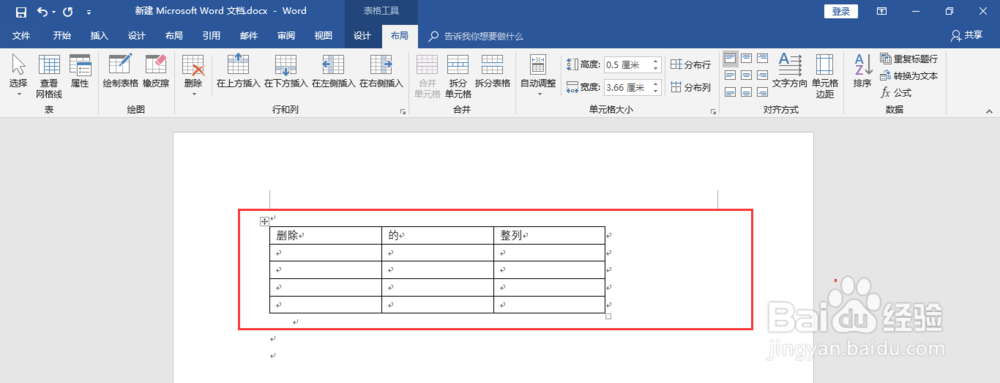
Task: Click Convert to Text (转换为文本)
Action: [909, 76]
